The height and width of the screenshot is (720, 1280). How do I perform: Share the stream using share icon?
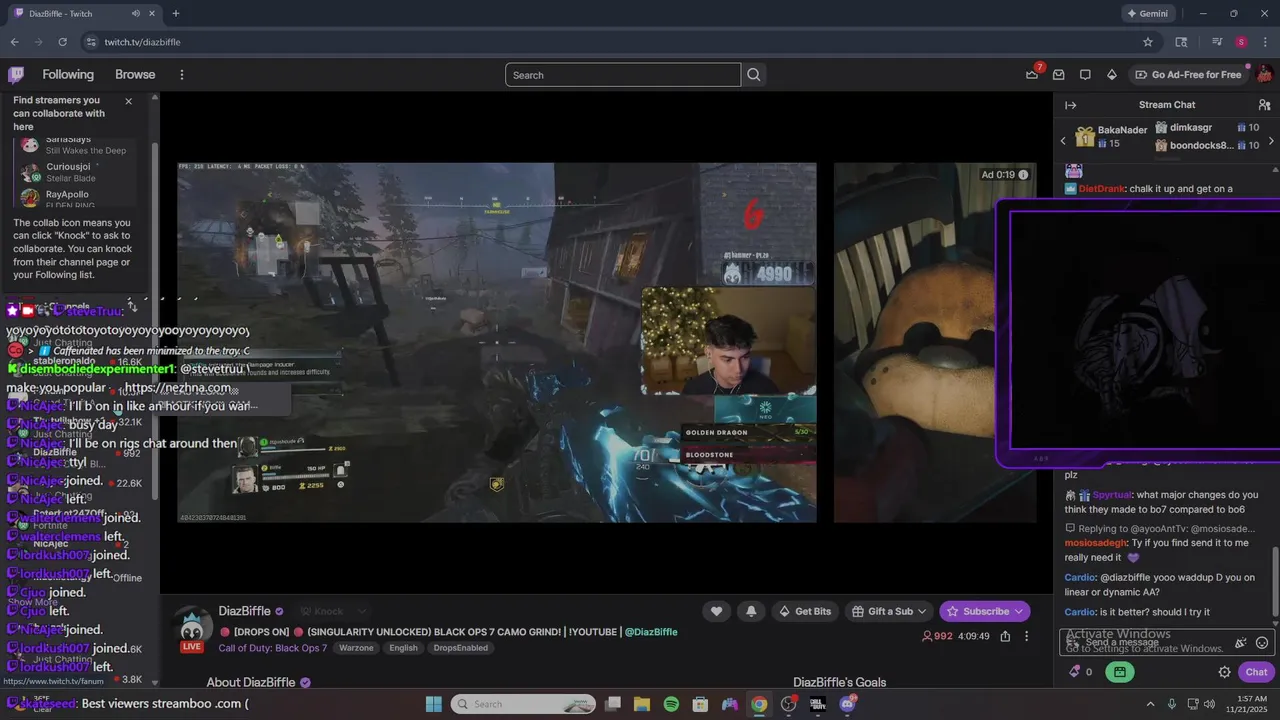coord(1005,636)
